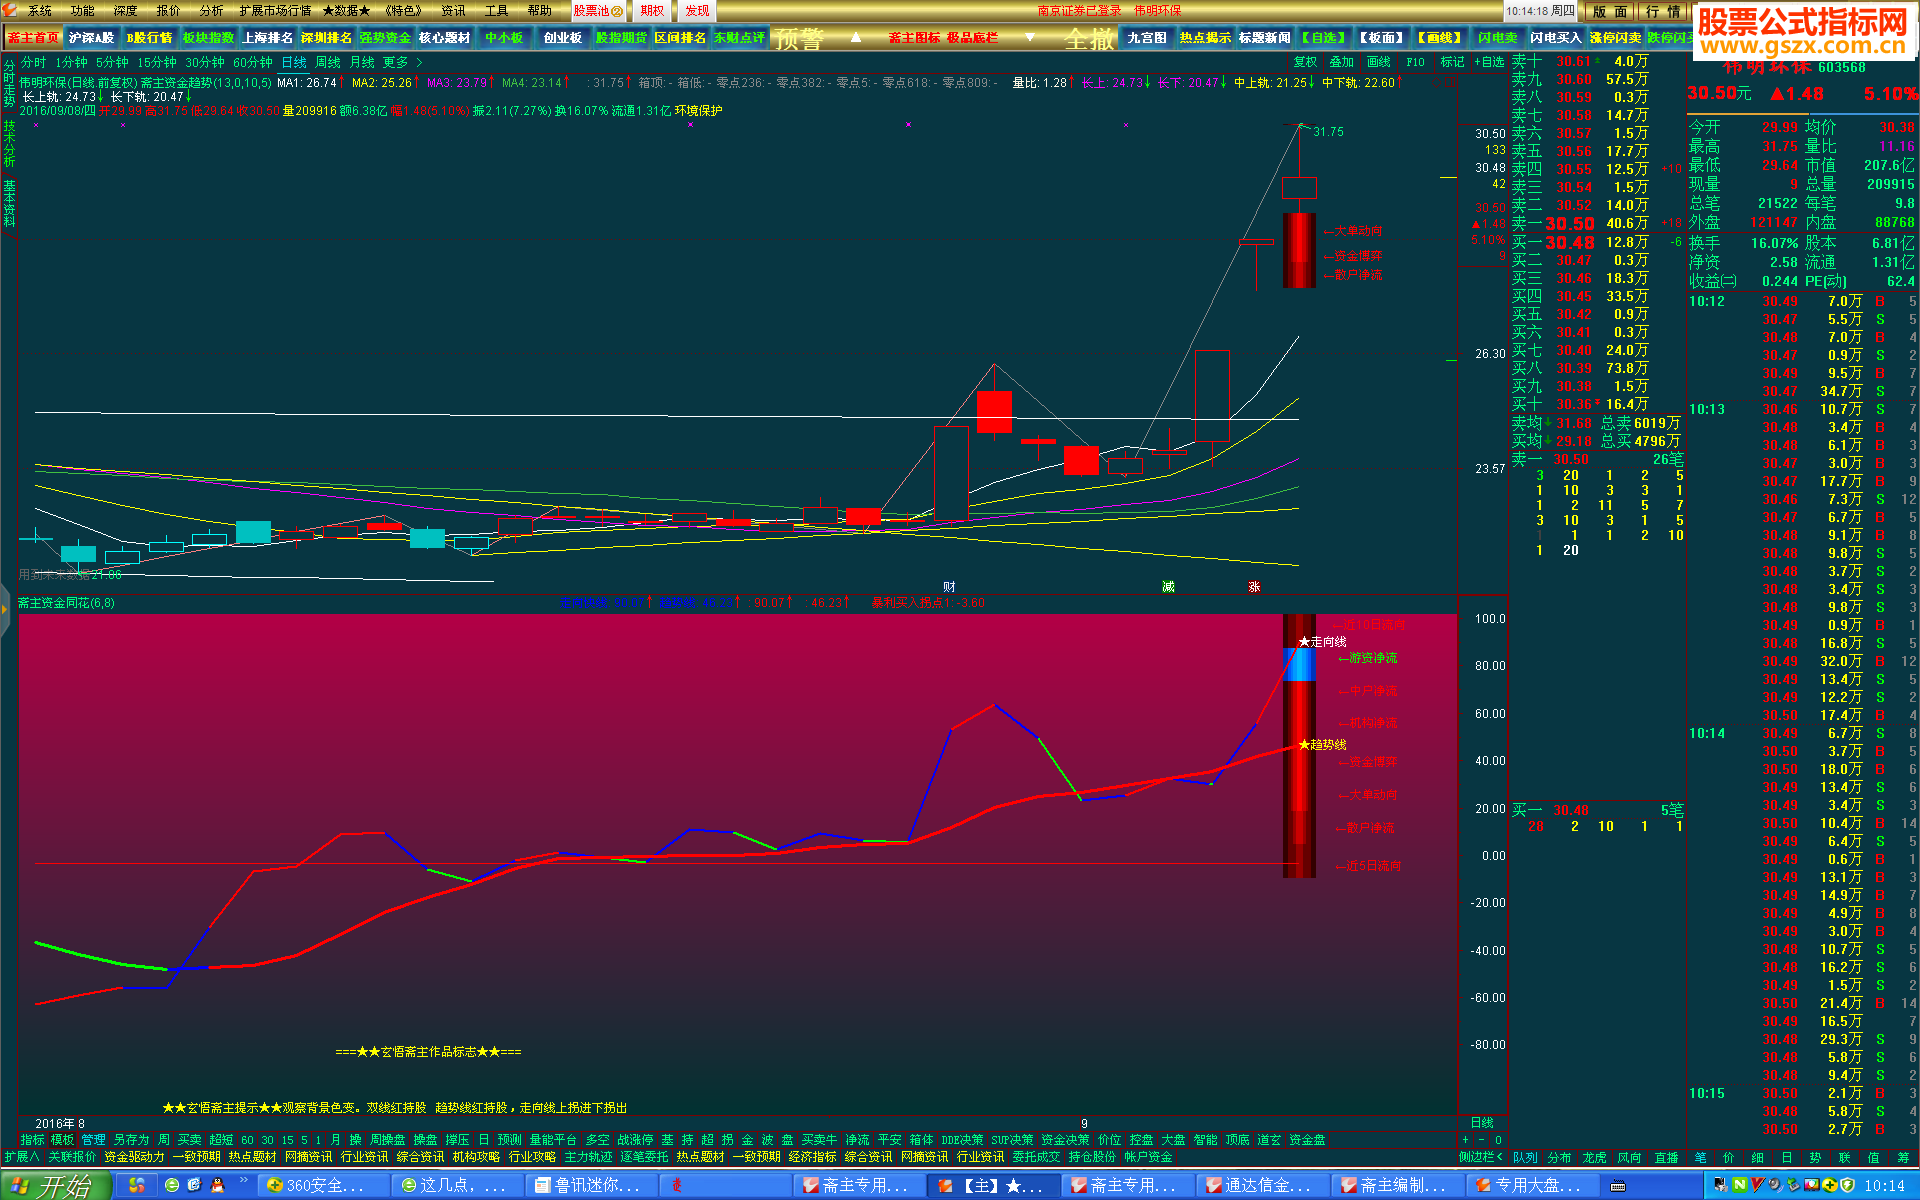
Task: Click the 另存为 option at bottom
Action: point(130,1140)
